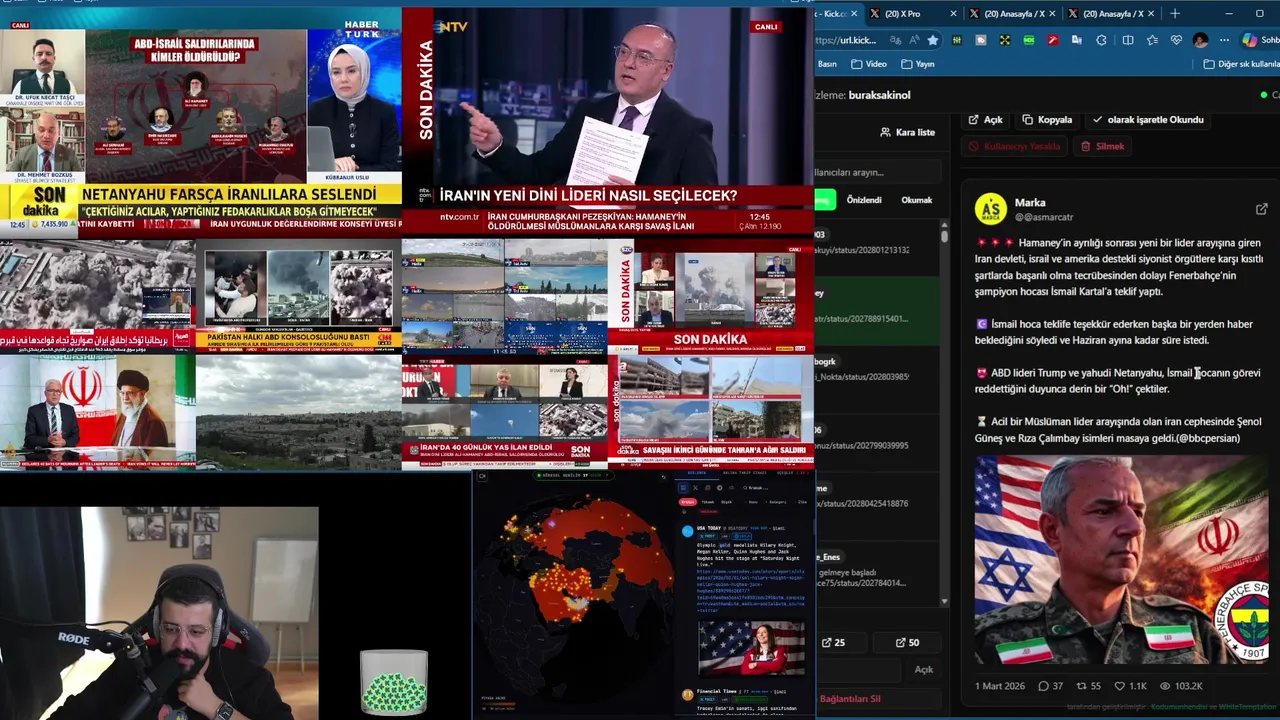The image size is (1280, 720).
Task: Click the NTV live stream tile
Action: pos(608,120)
